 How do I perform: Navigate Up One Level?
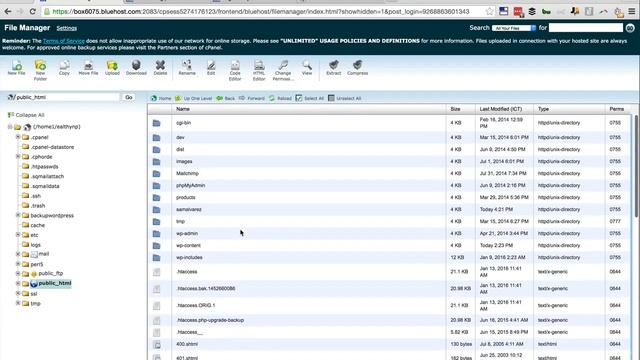click(193, 98)
